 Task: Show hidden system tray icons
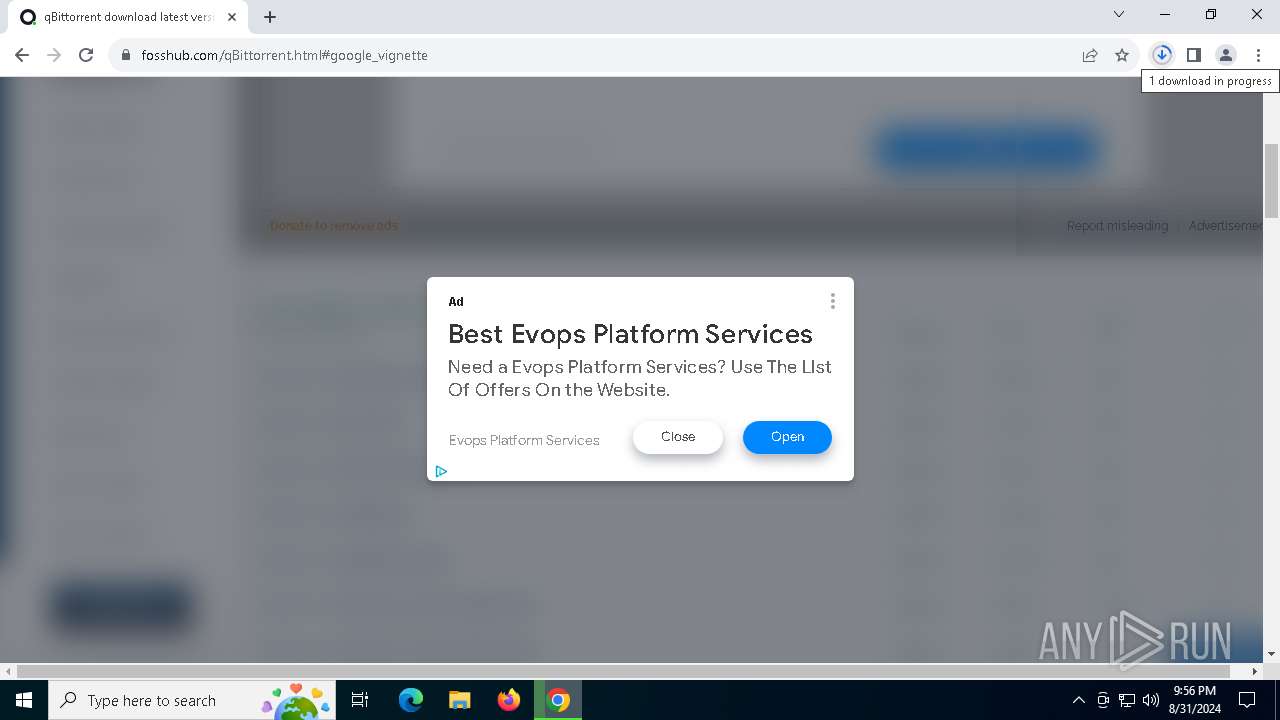pos(1078,700)
